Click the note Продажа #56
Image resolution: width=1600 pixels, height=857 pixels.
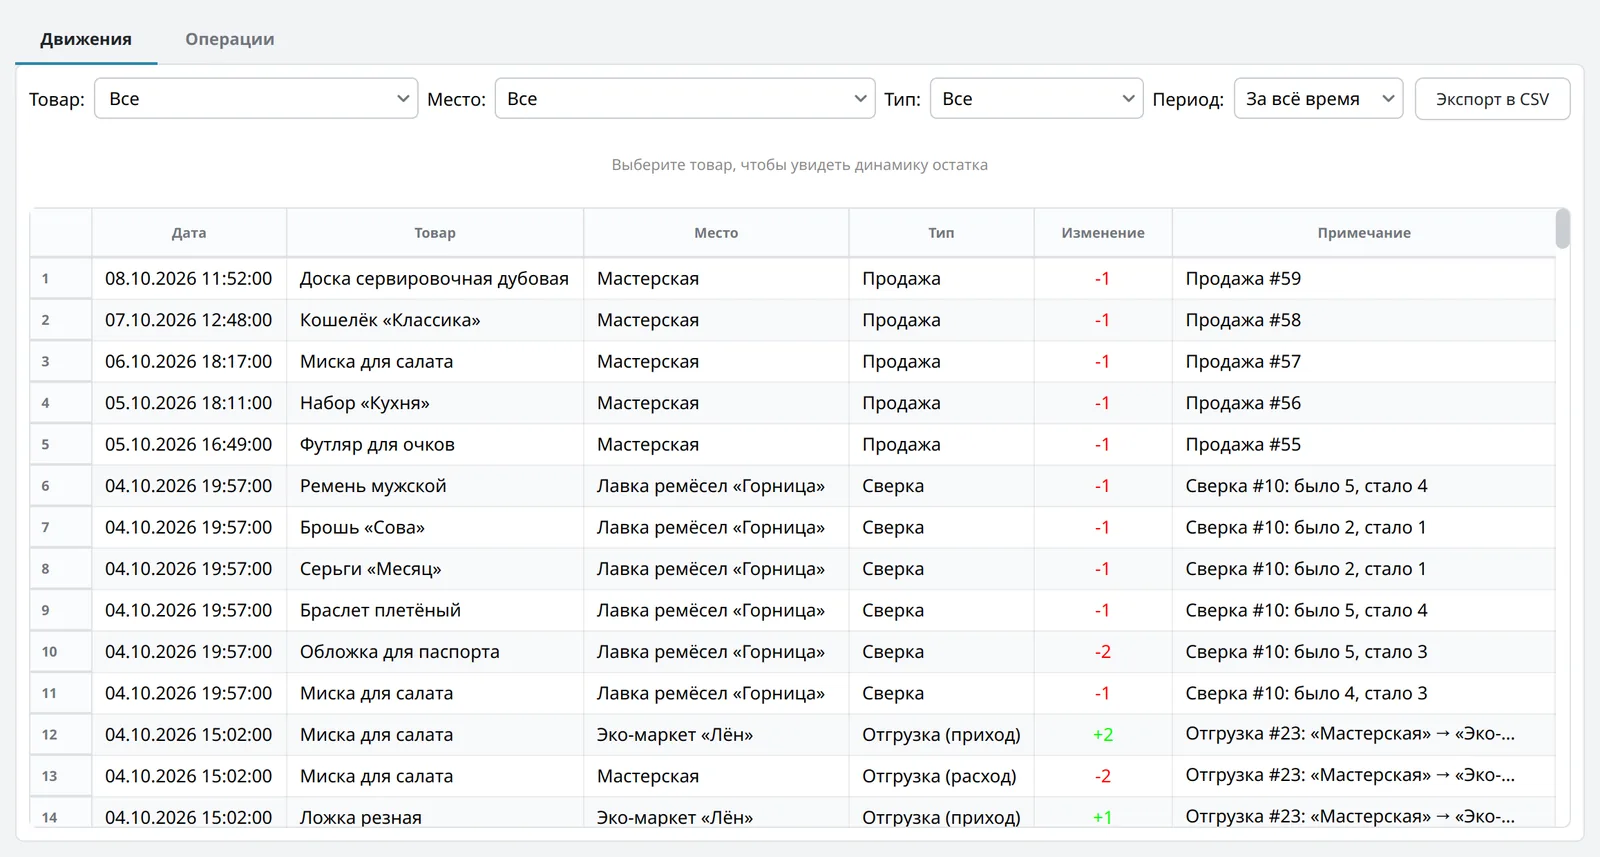(x=1364, y=403)
